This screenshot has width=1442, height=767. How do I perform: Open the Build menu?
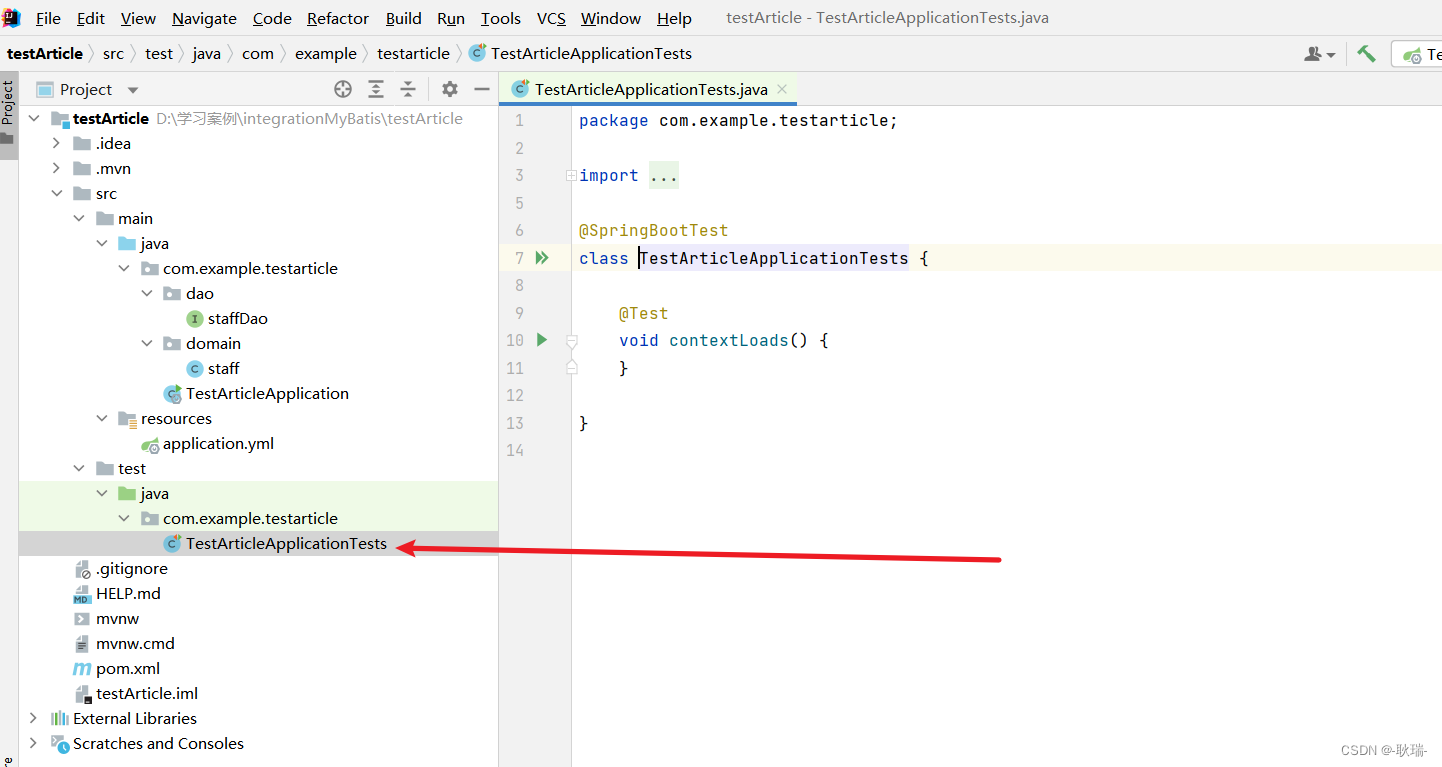403,18
